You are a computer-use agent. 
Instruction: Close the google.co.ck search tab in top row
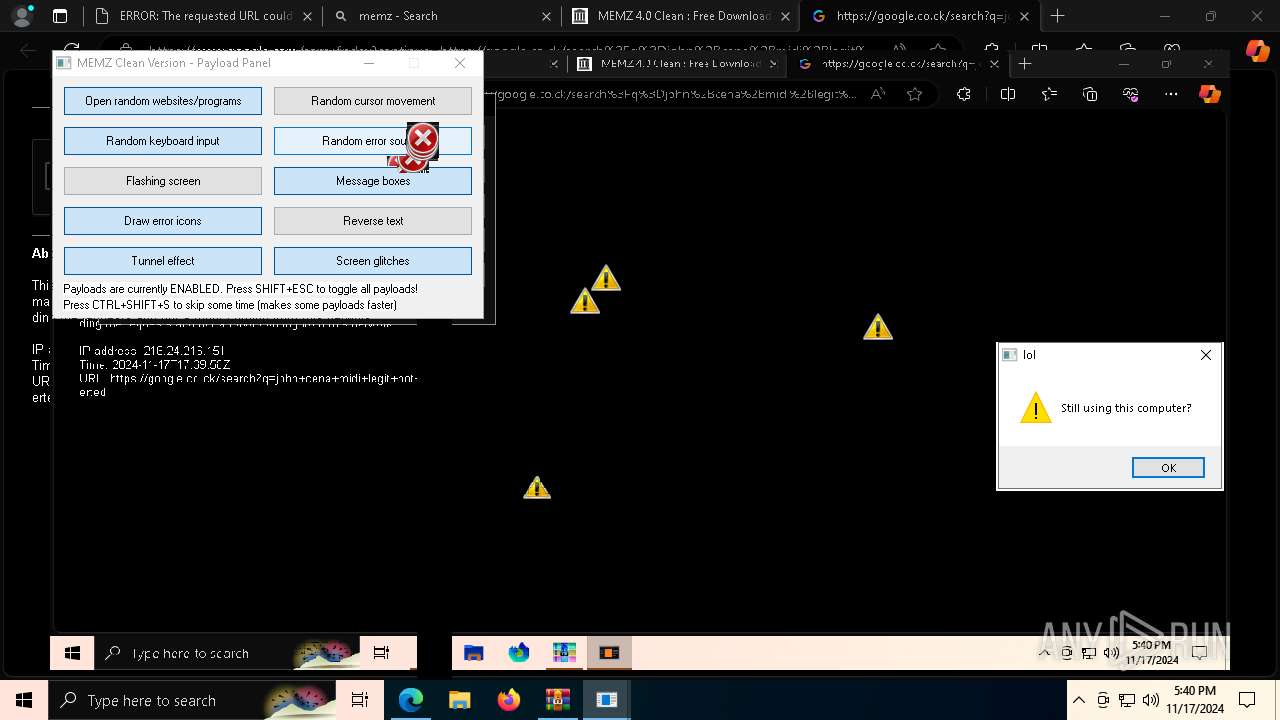[1024, 16]
